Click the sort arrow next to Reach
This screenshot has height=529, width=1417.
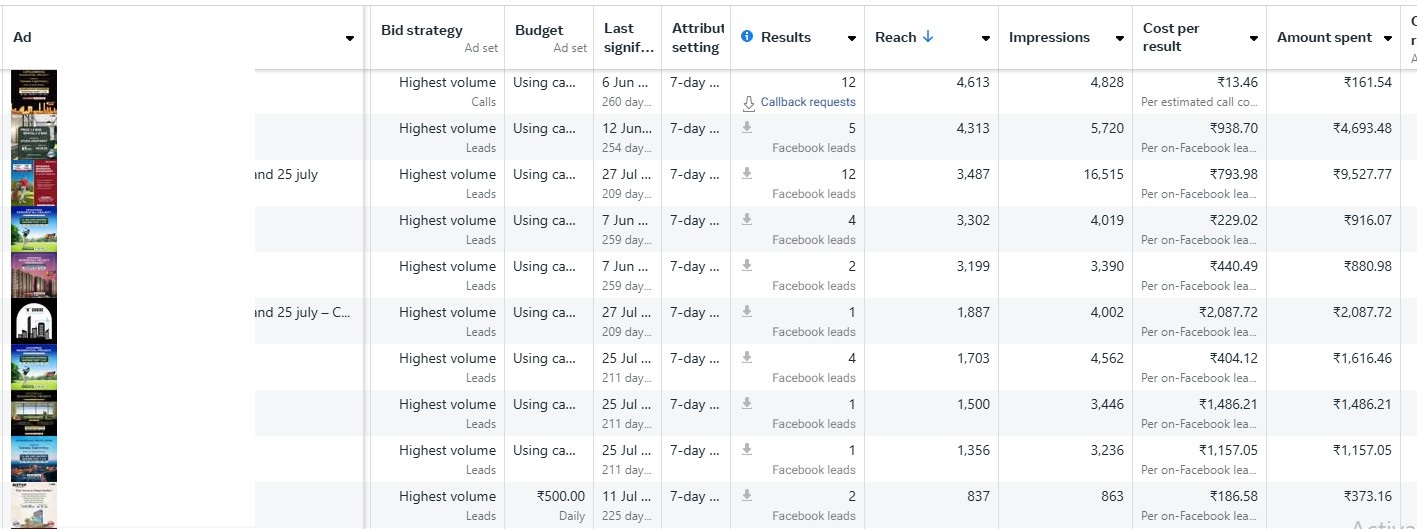(928, 37)
